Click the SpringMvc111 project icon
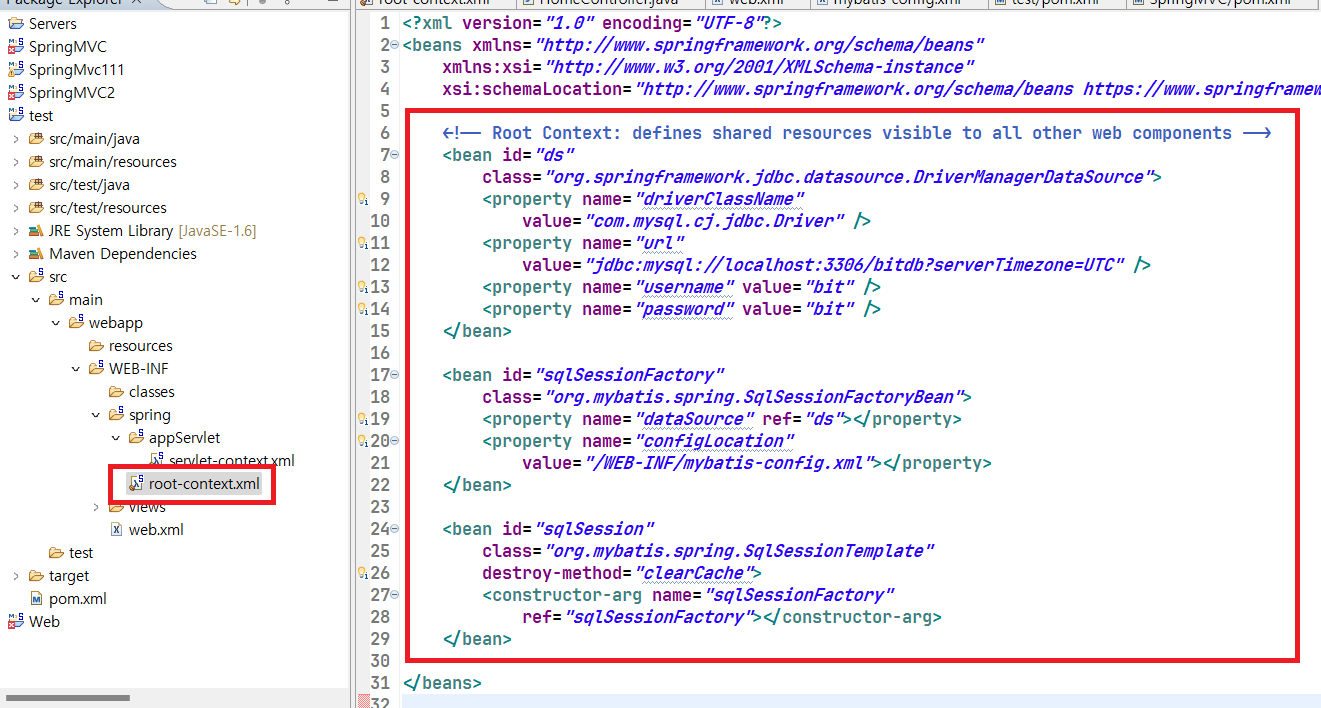This screenshot has width=1321, height=708. tap(16, 69)
